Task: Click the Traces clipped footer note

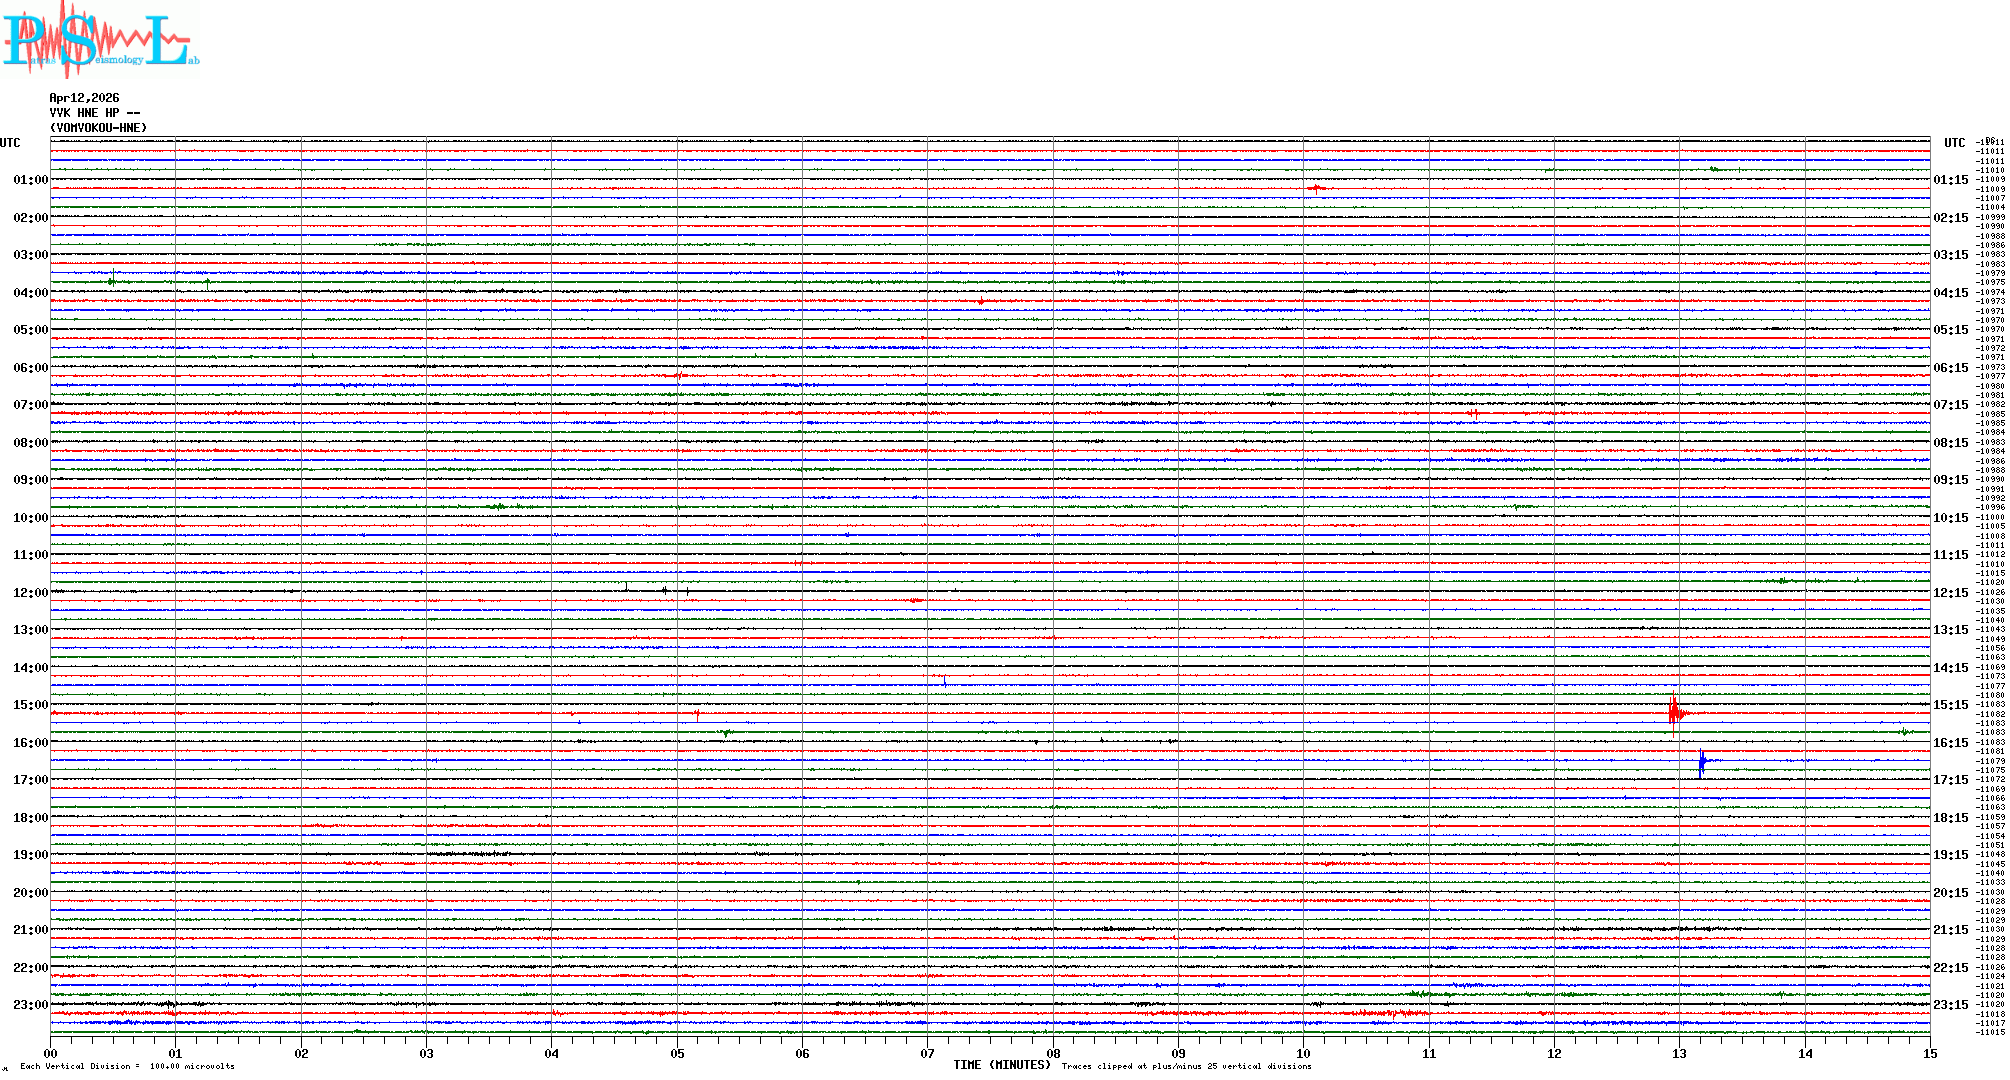Action: [x=1186, y=1066]
